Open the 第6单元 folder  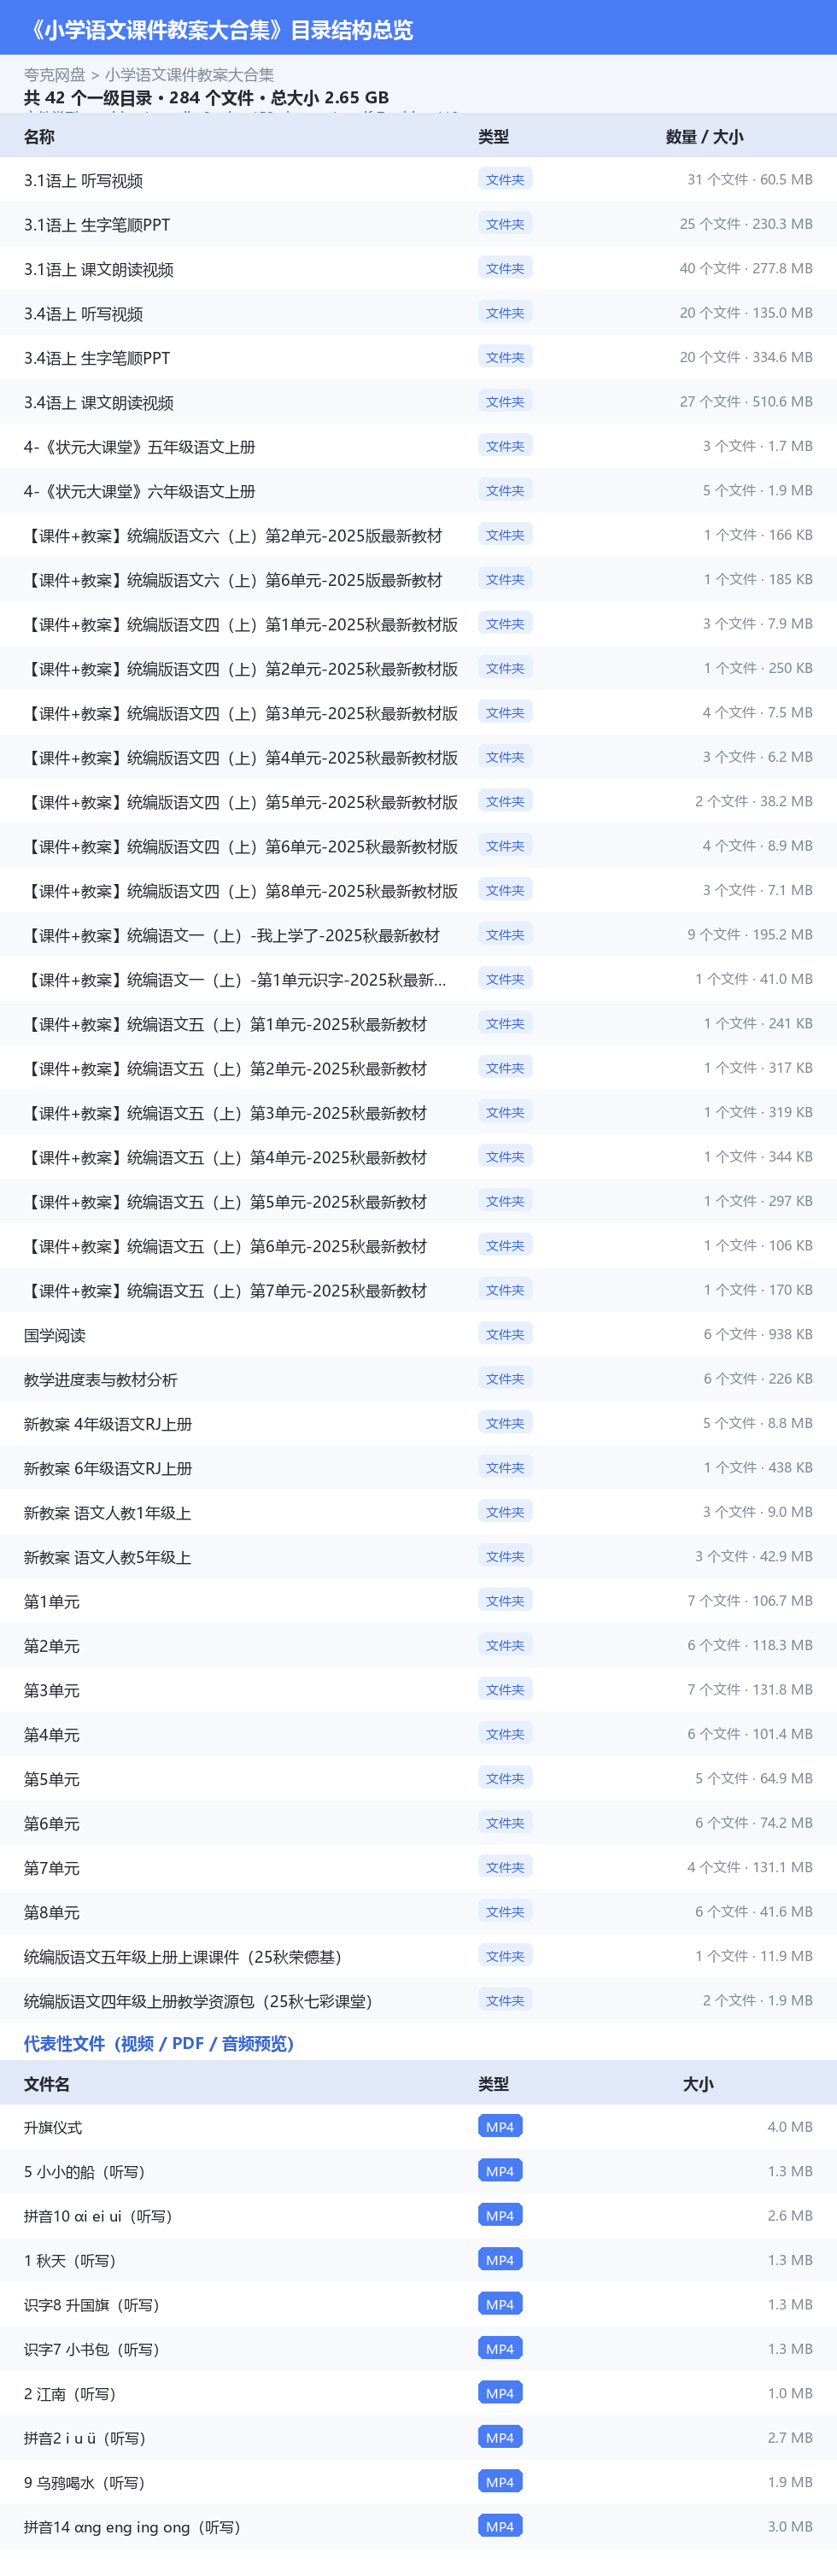pos(418,1823)
